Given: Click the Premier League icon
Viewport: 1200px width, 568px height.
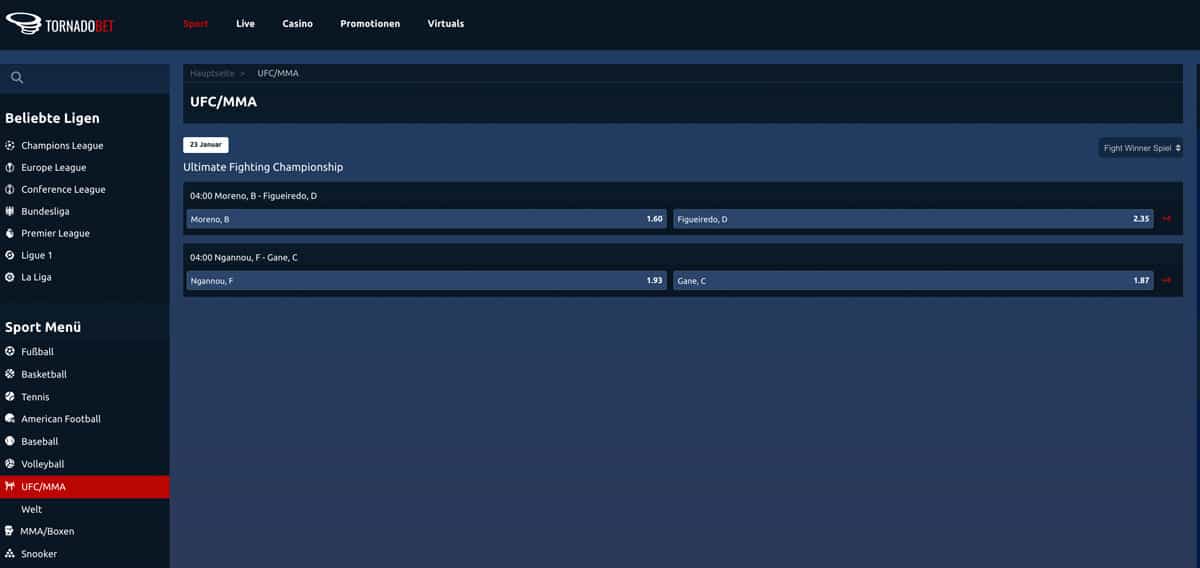Looking at the screenshot, I should point(10,233).
